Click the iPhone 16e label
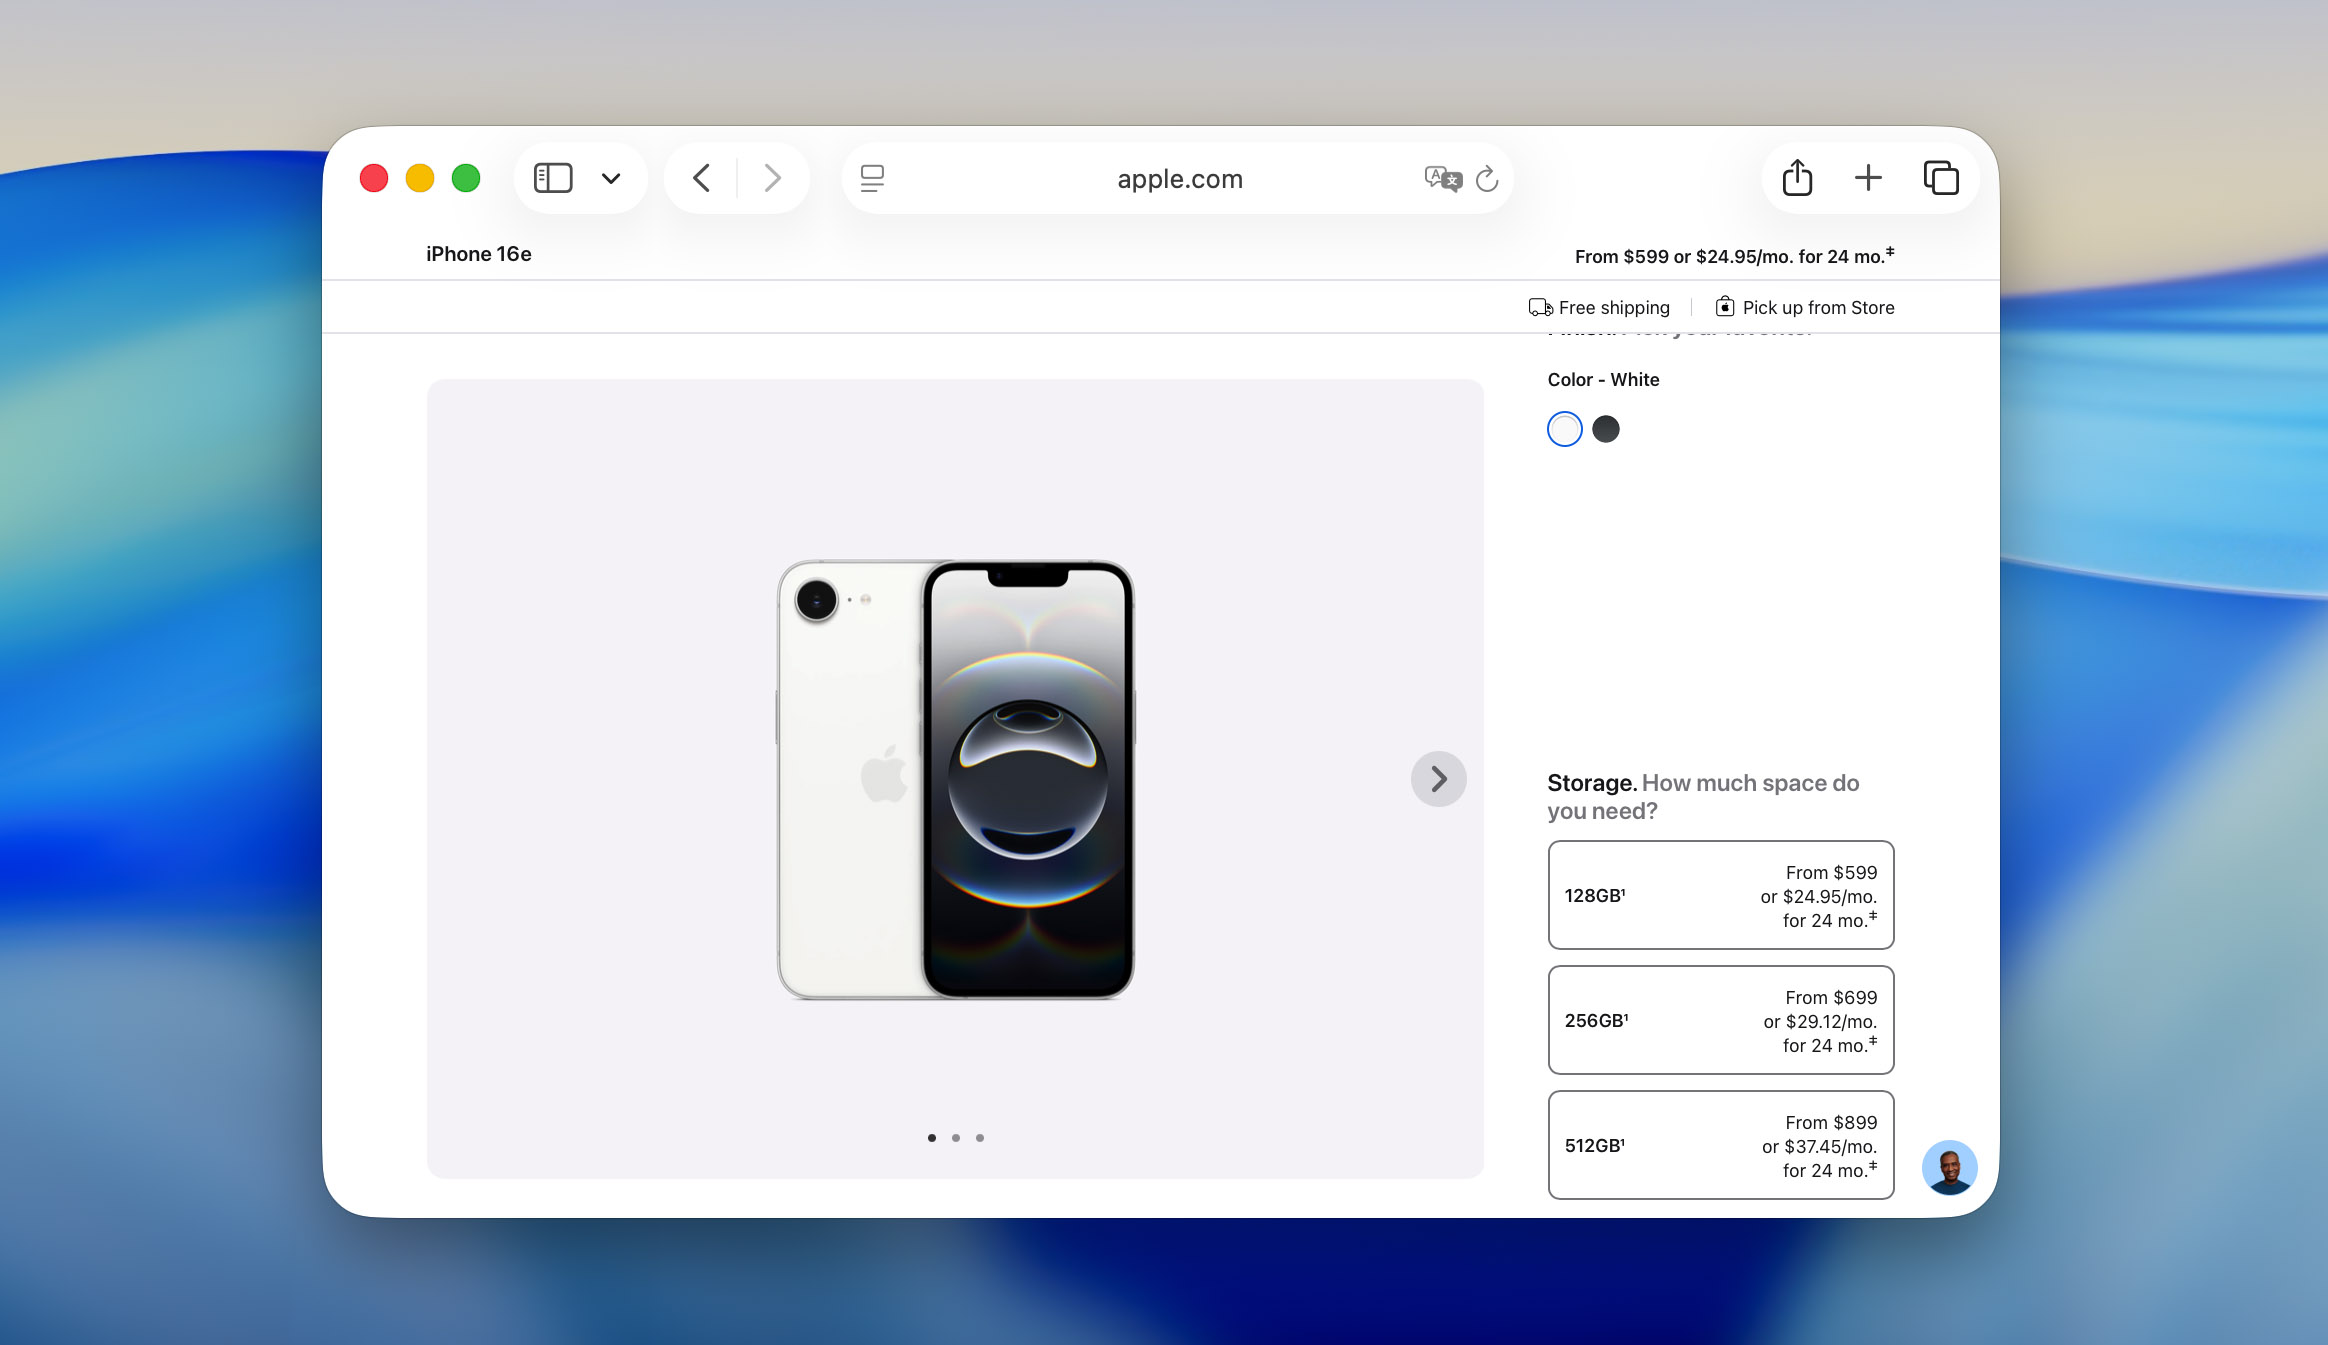The height and width of the screenshot is (1345, 2328). click(478, 253)
